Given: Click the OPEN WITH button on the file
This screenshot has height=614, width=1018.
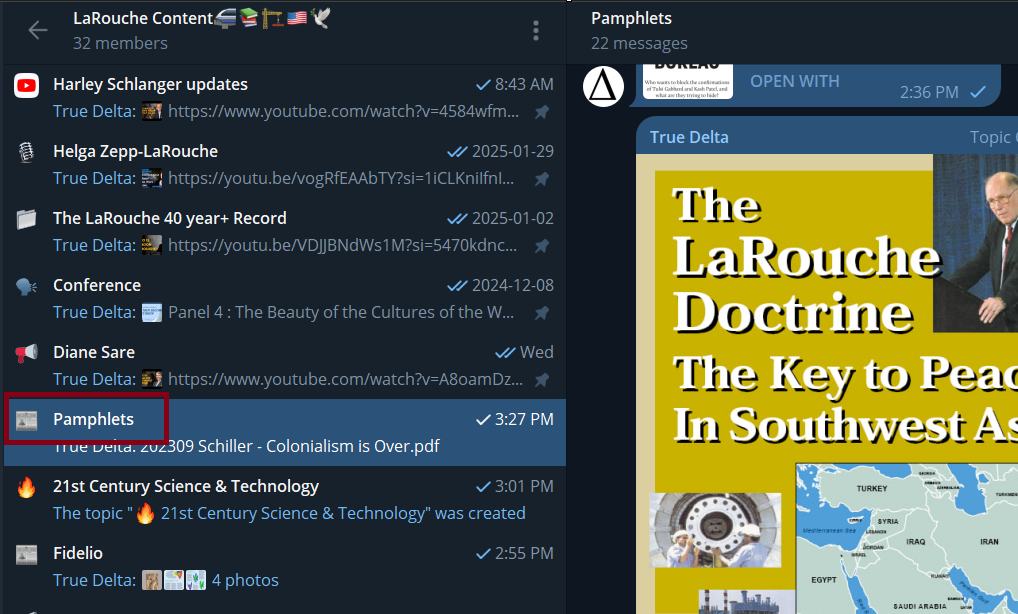Looking at the screenshot, I should 795,81.
